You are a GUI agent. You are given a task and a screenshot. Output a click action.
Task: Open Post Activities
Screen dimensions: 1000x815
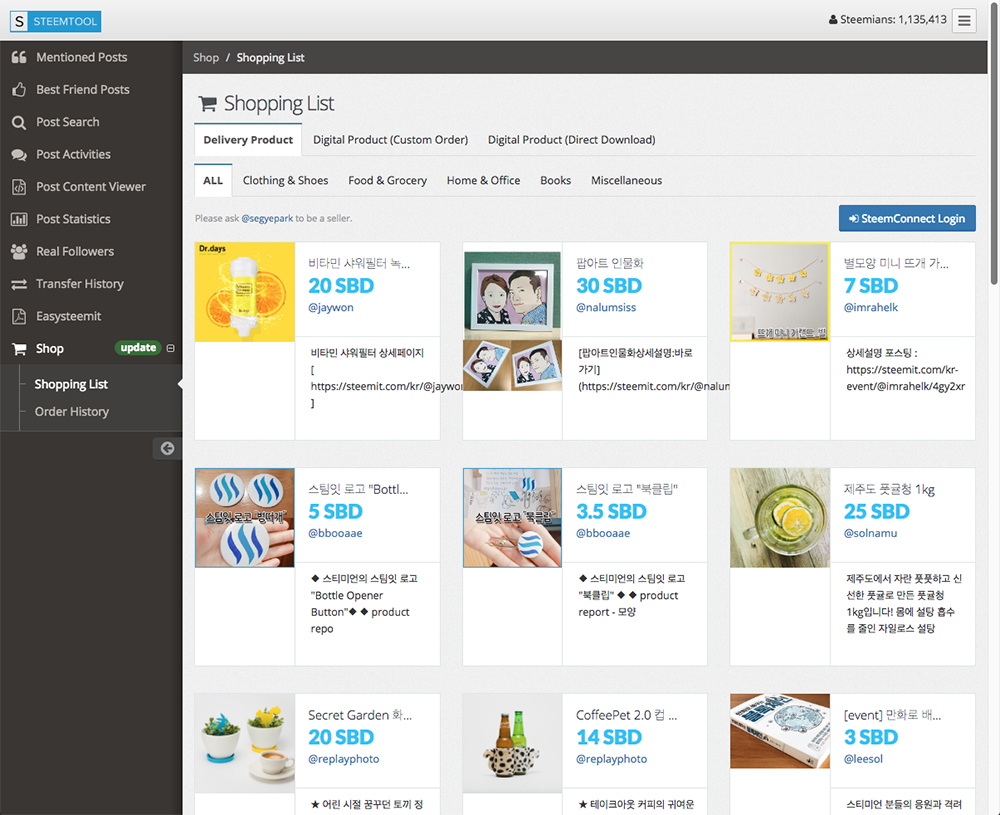73,155
